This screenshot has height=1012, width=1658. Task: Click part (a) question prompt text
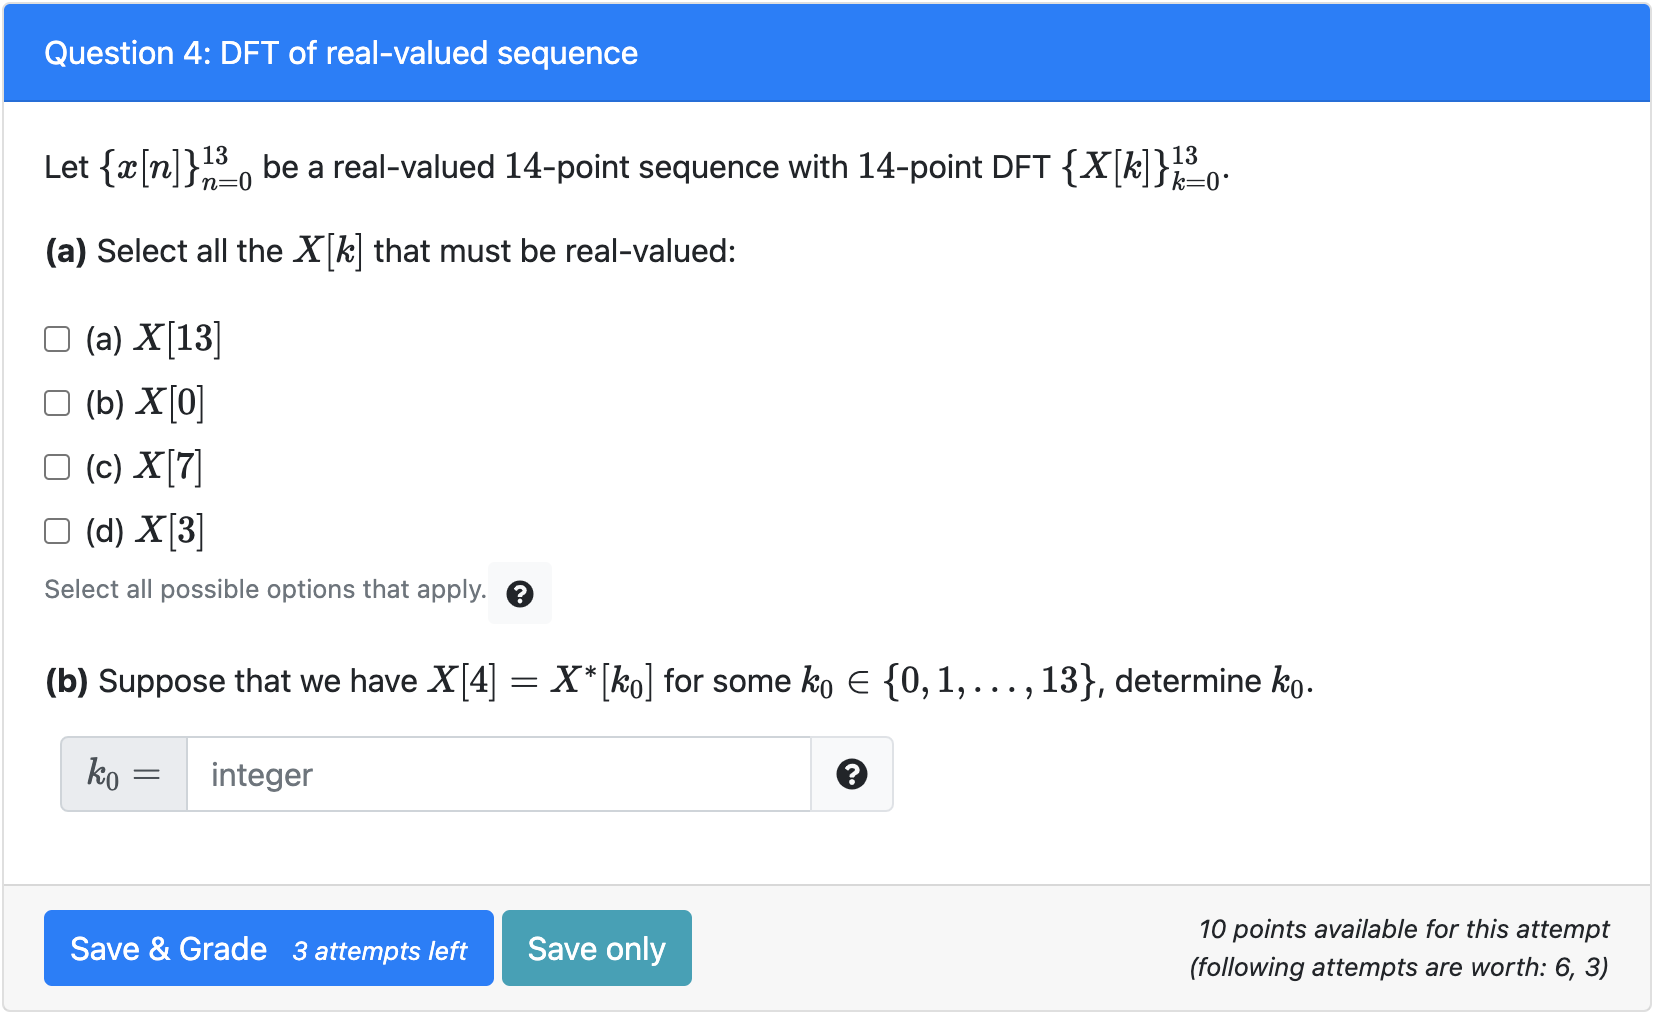(x=391, y=251)
